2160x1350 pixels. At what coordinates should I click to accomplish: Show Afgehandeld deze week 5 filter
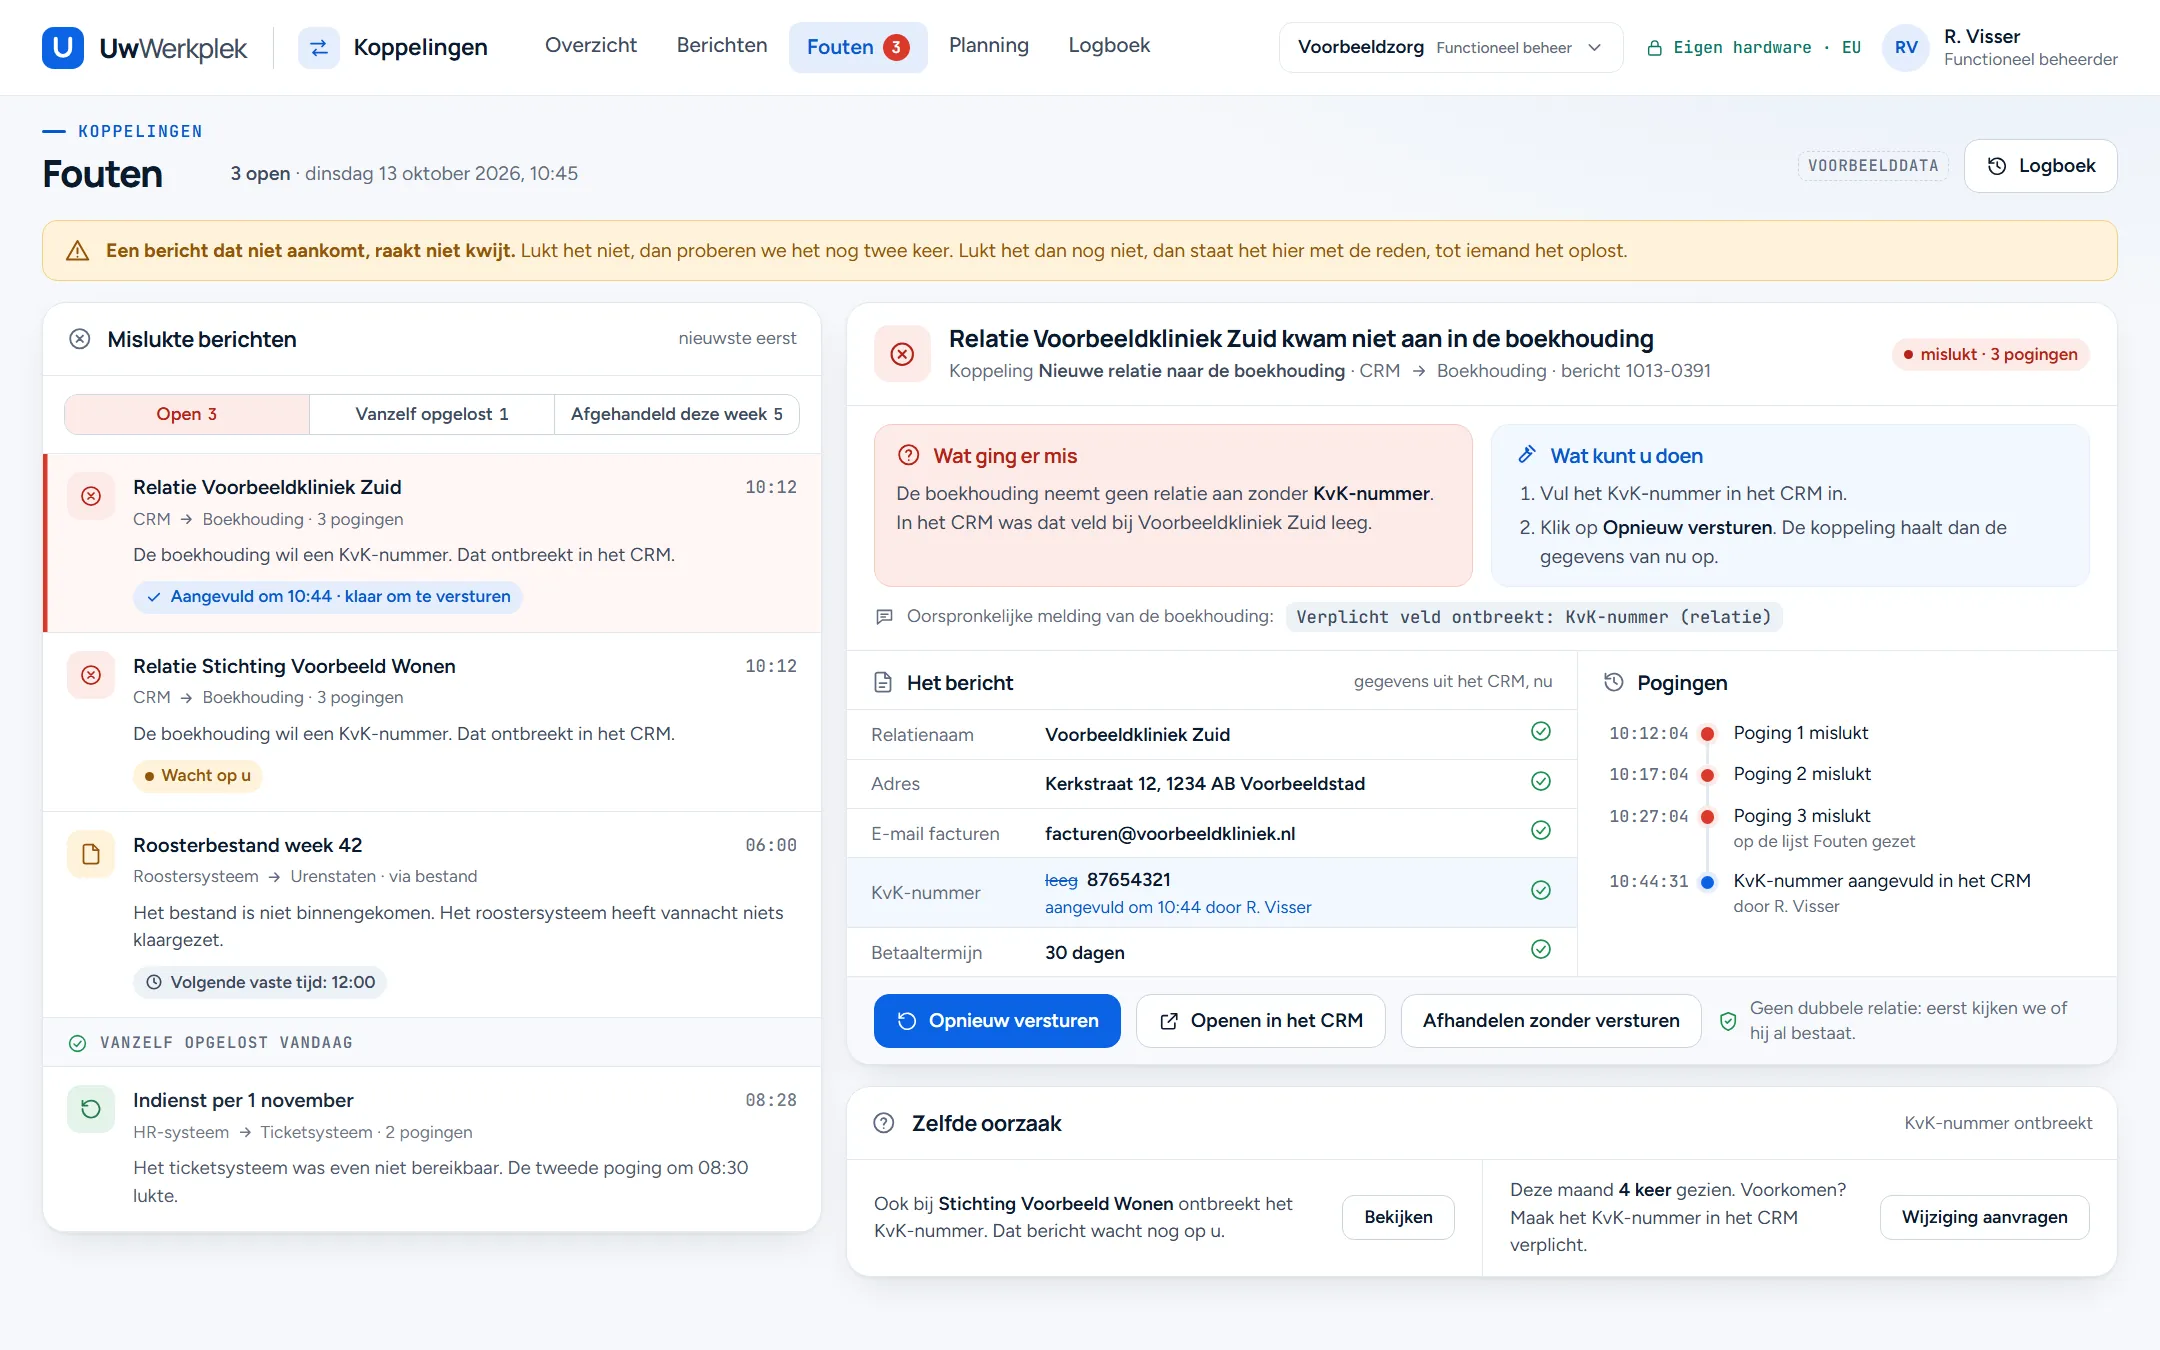coord(677,414)
